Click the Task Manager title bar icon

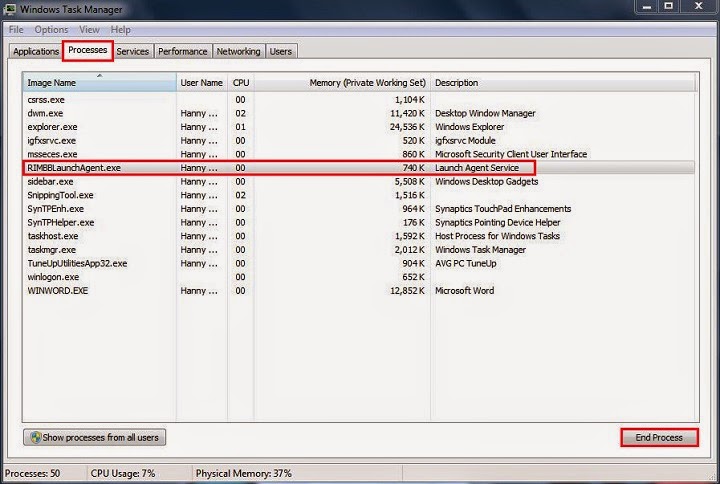[10, 9]
